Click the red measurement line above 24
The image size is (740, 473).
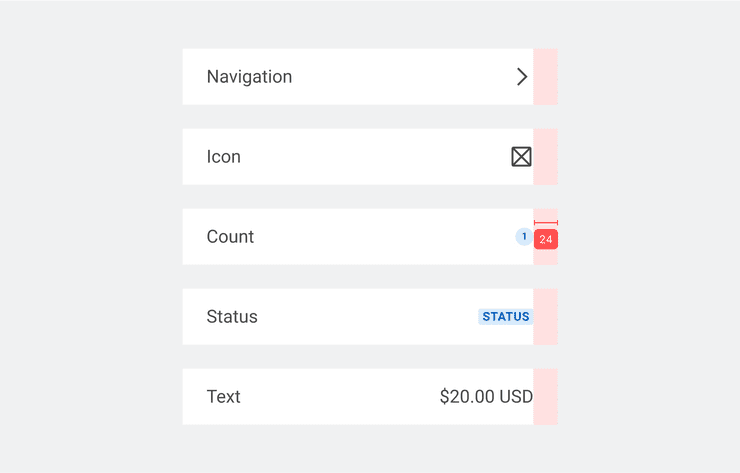[545, 222]
